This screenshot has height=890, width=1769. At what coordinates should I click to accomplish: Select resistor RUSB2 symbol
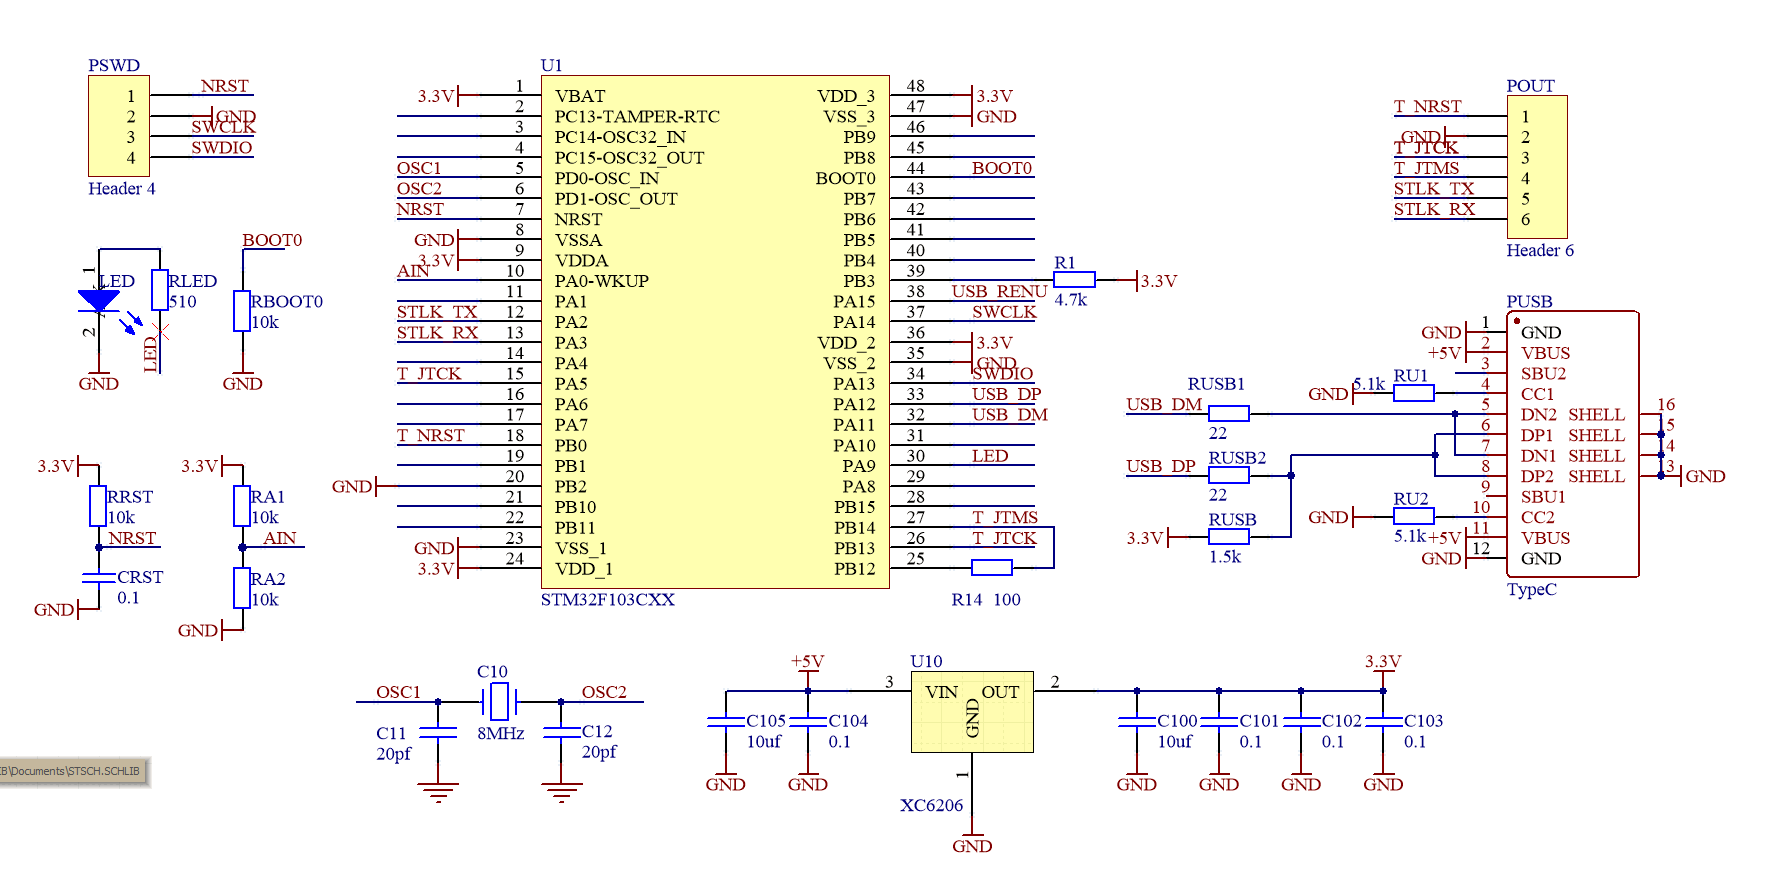1229,475
